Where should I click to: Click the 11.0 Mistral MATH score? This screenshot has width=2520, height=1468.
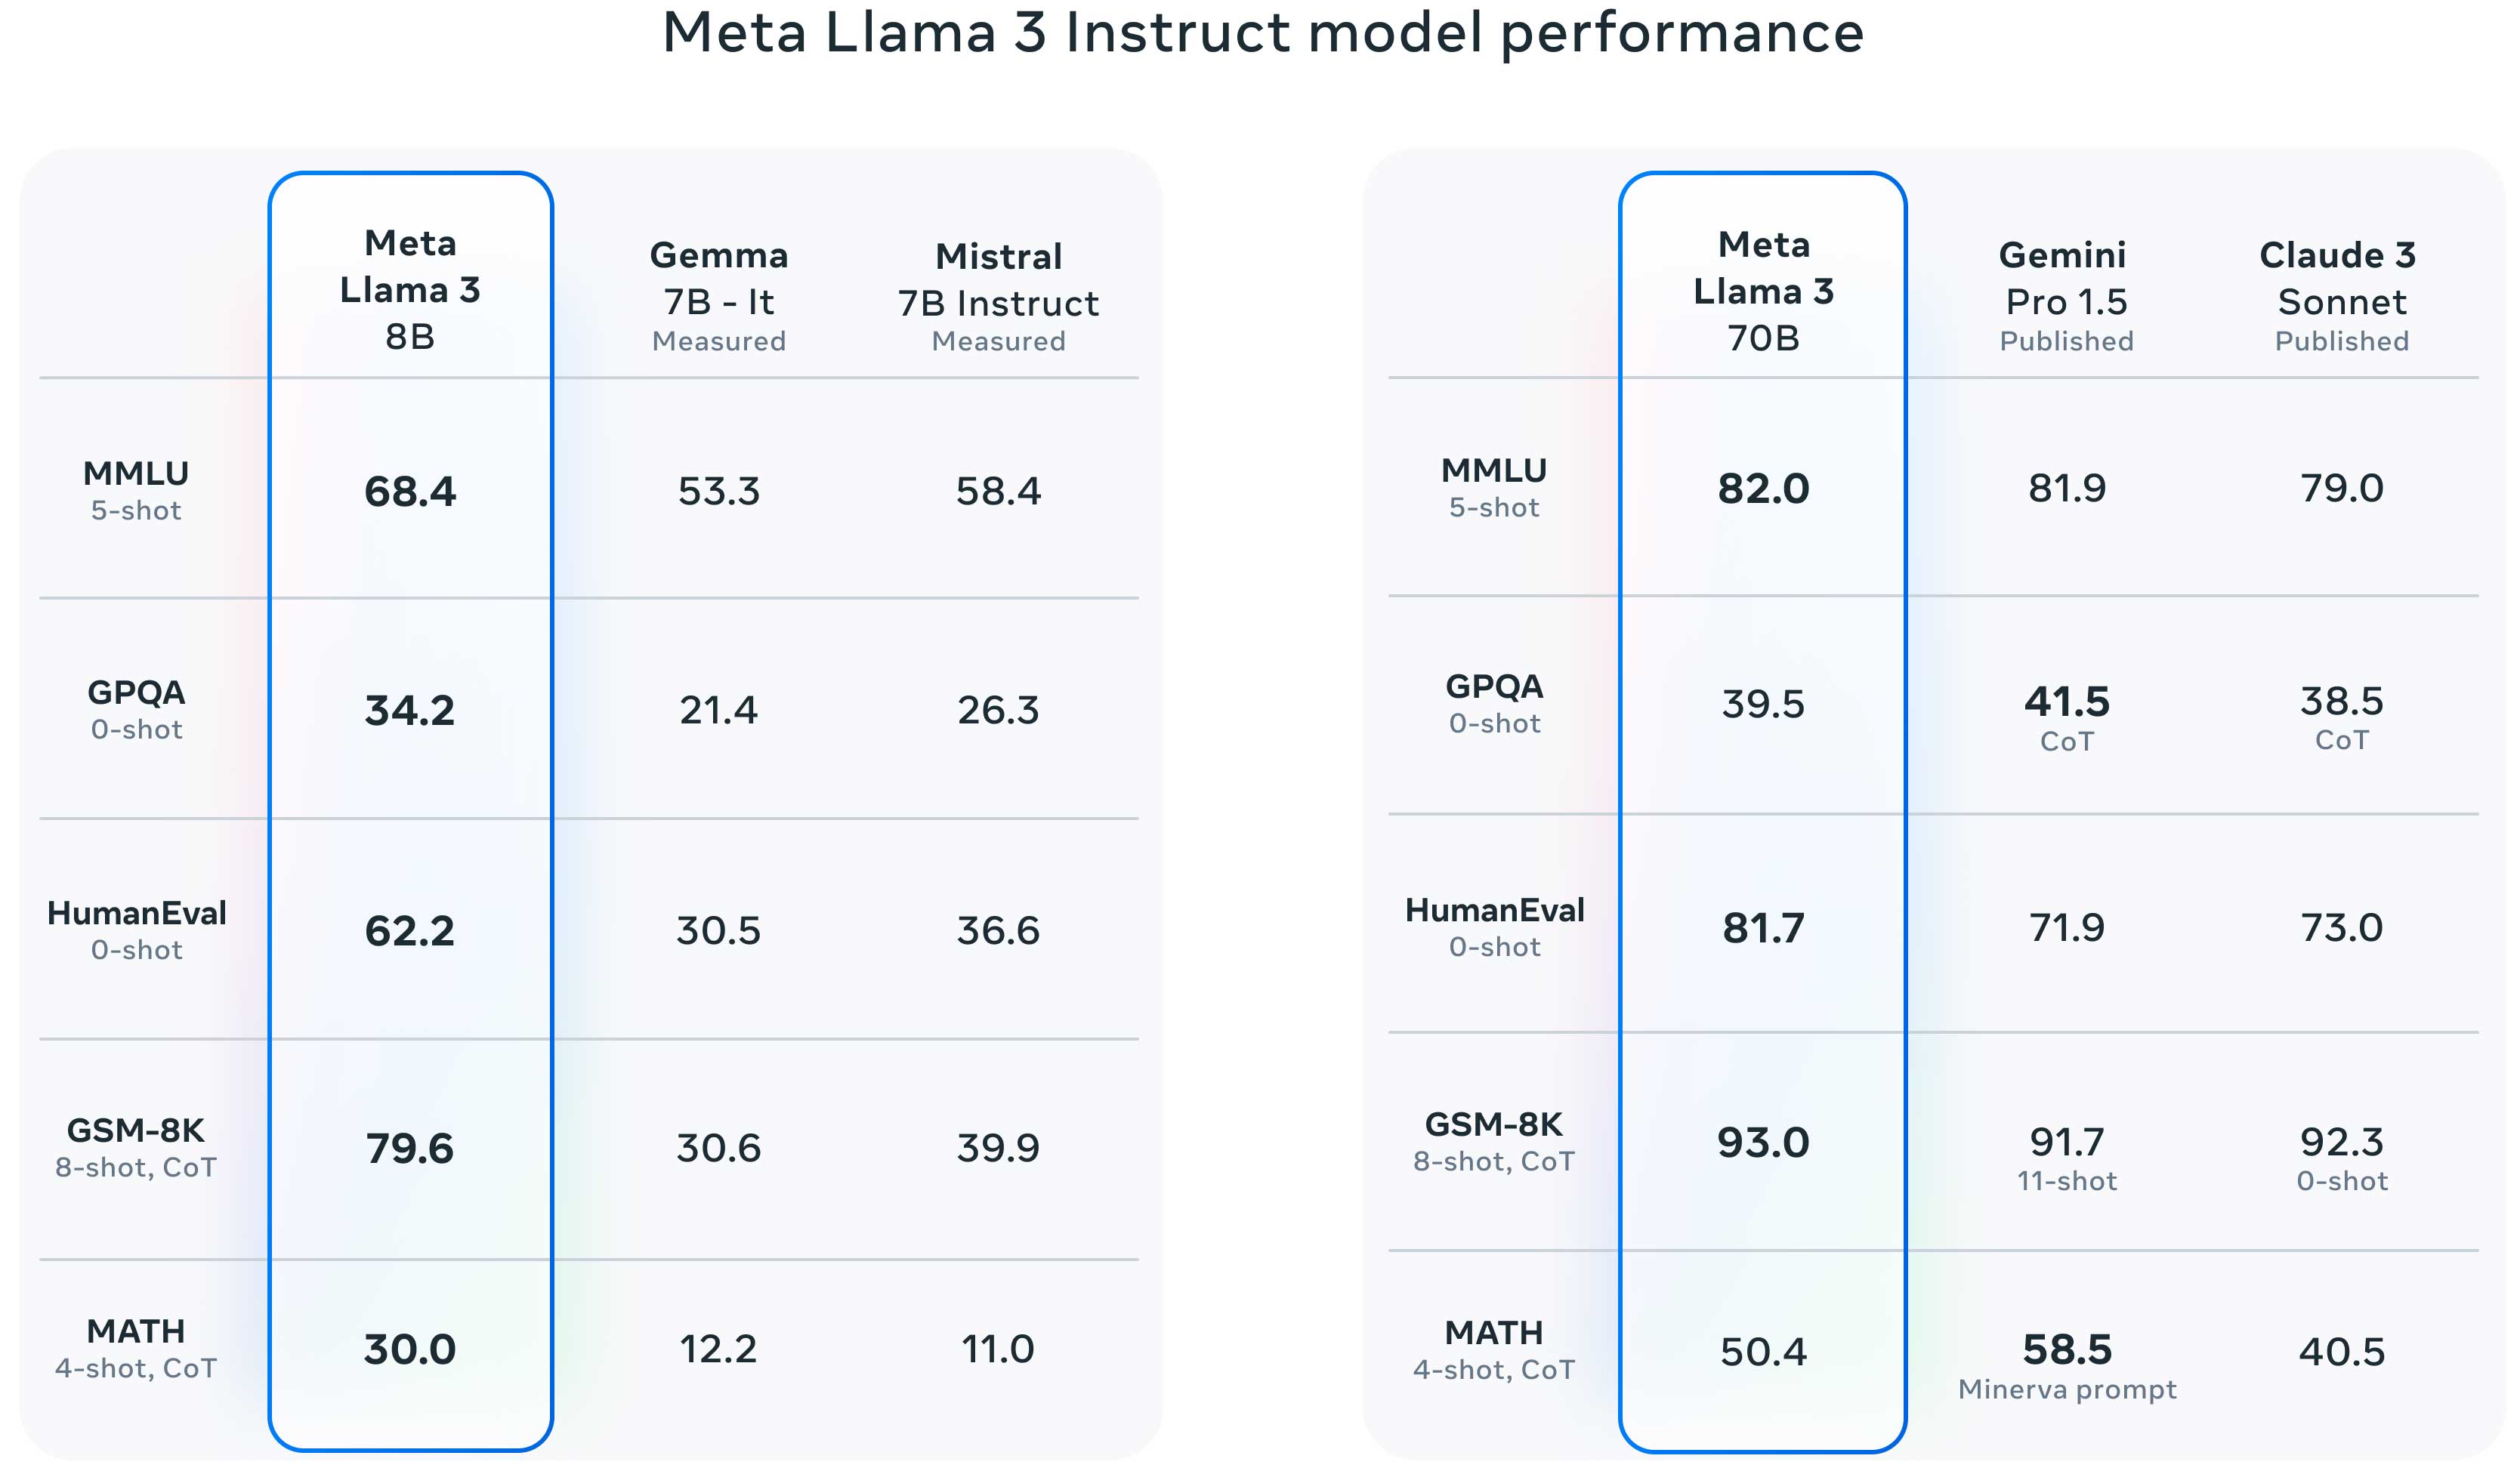pyautogui.click(x=998, y=1349)
